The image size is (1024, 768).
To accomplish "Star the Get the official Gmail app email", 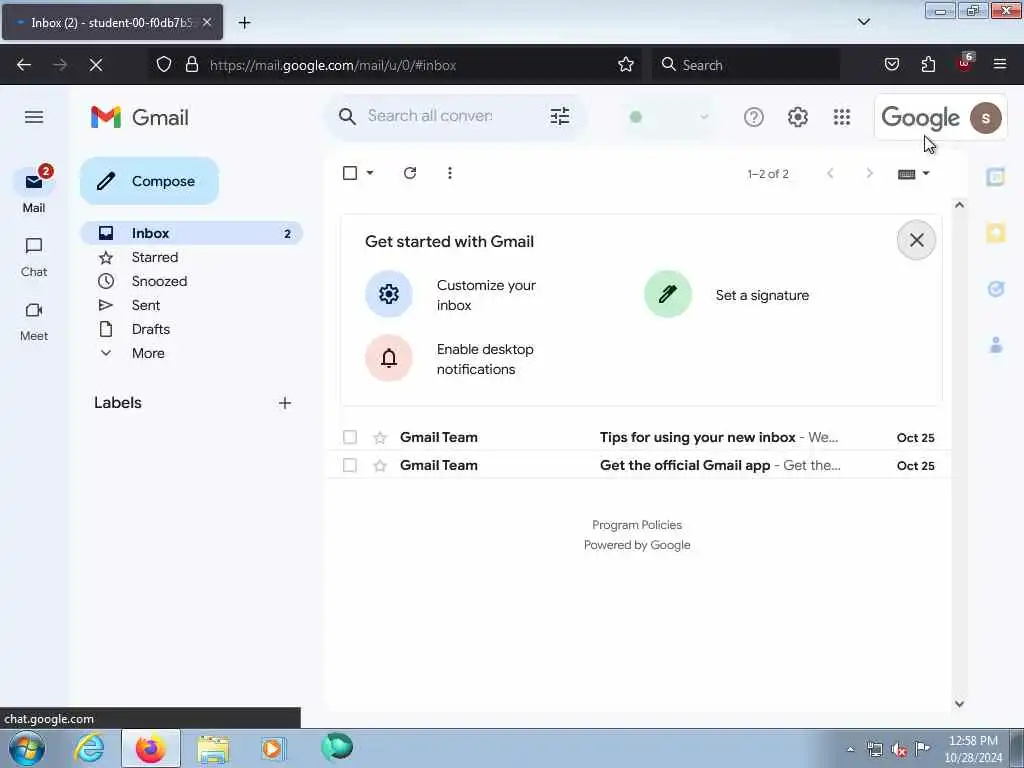I will tap(380, 466).
